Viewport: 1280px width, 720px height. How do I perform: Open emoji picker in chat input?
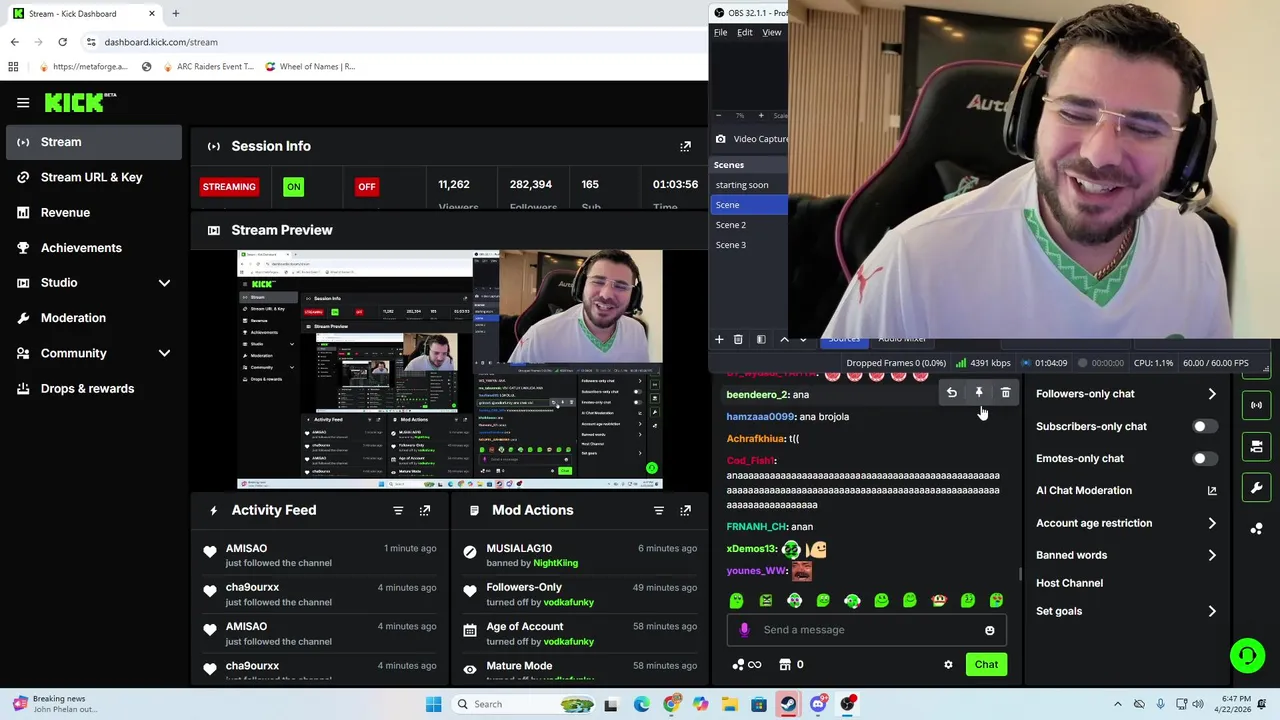(x=990, y=630)
